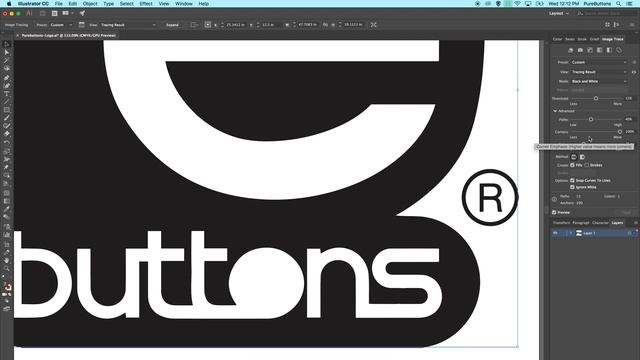Image resolution: width=640 pixels, height=360 pixels.
Task: Open the Window menu
Action: 184,4
